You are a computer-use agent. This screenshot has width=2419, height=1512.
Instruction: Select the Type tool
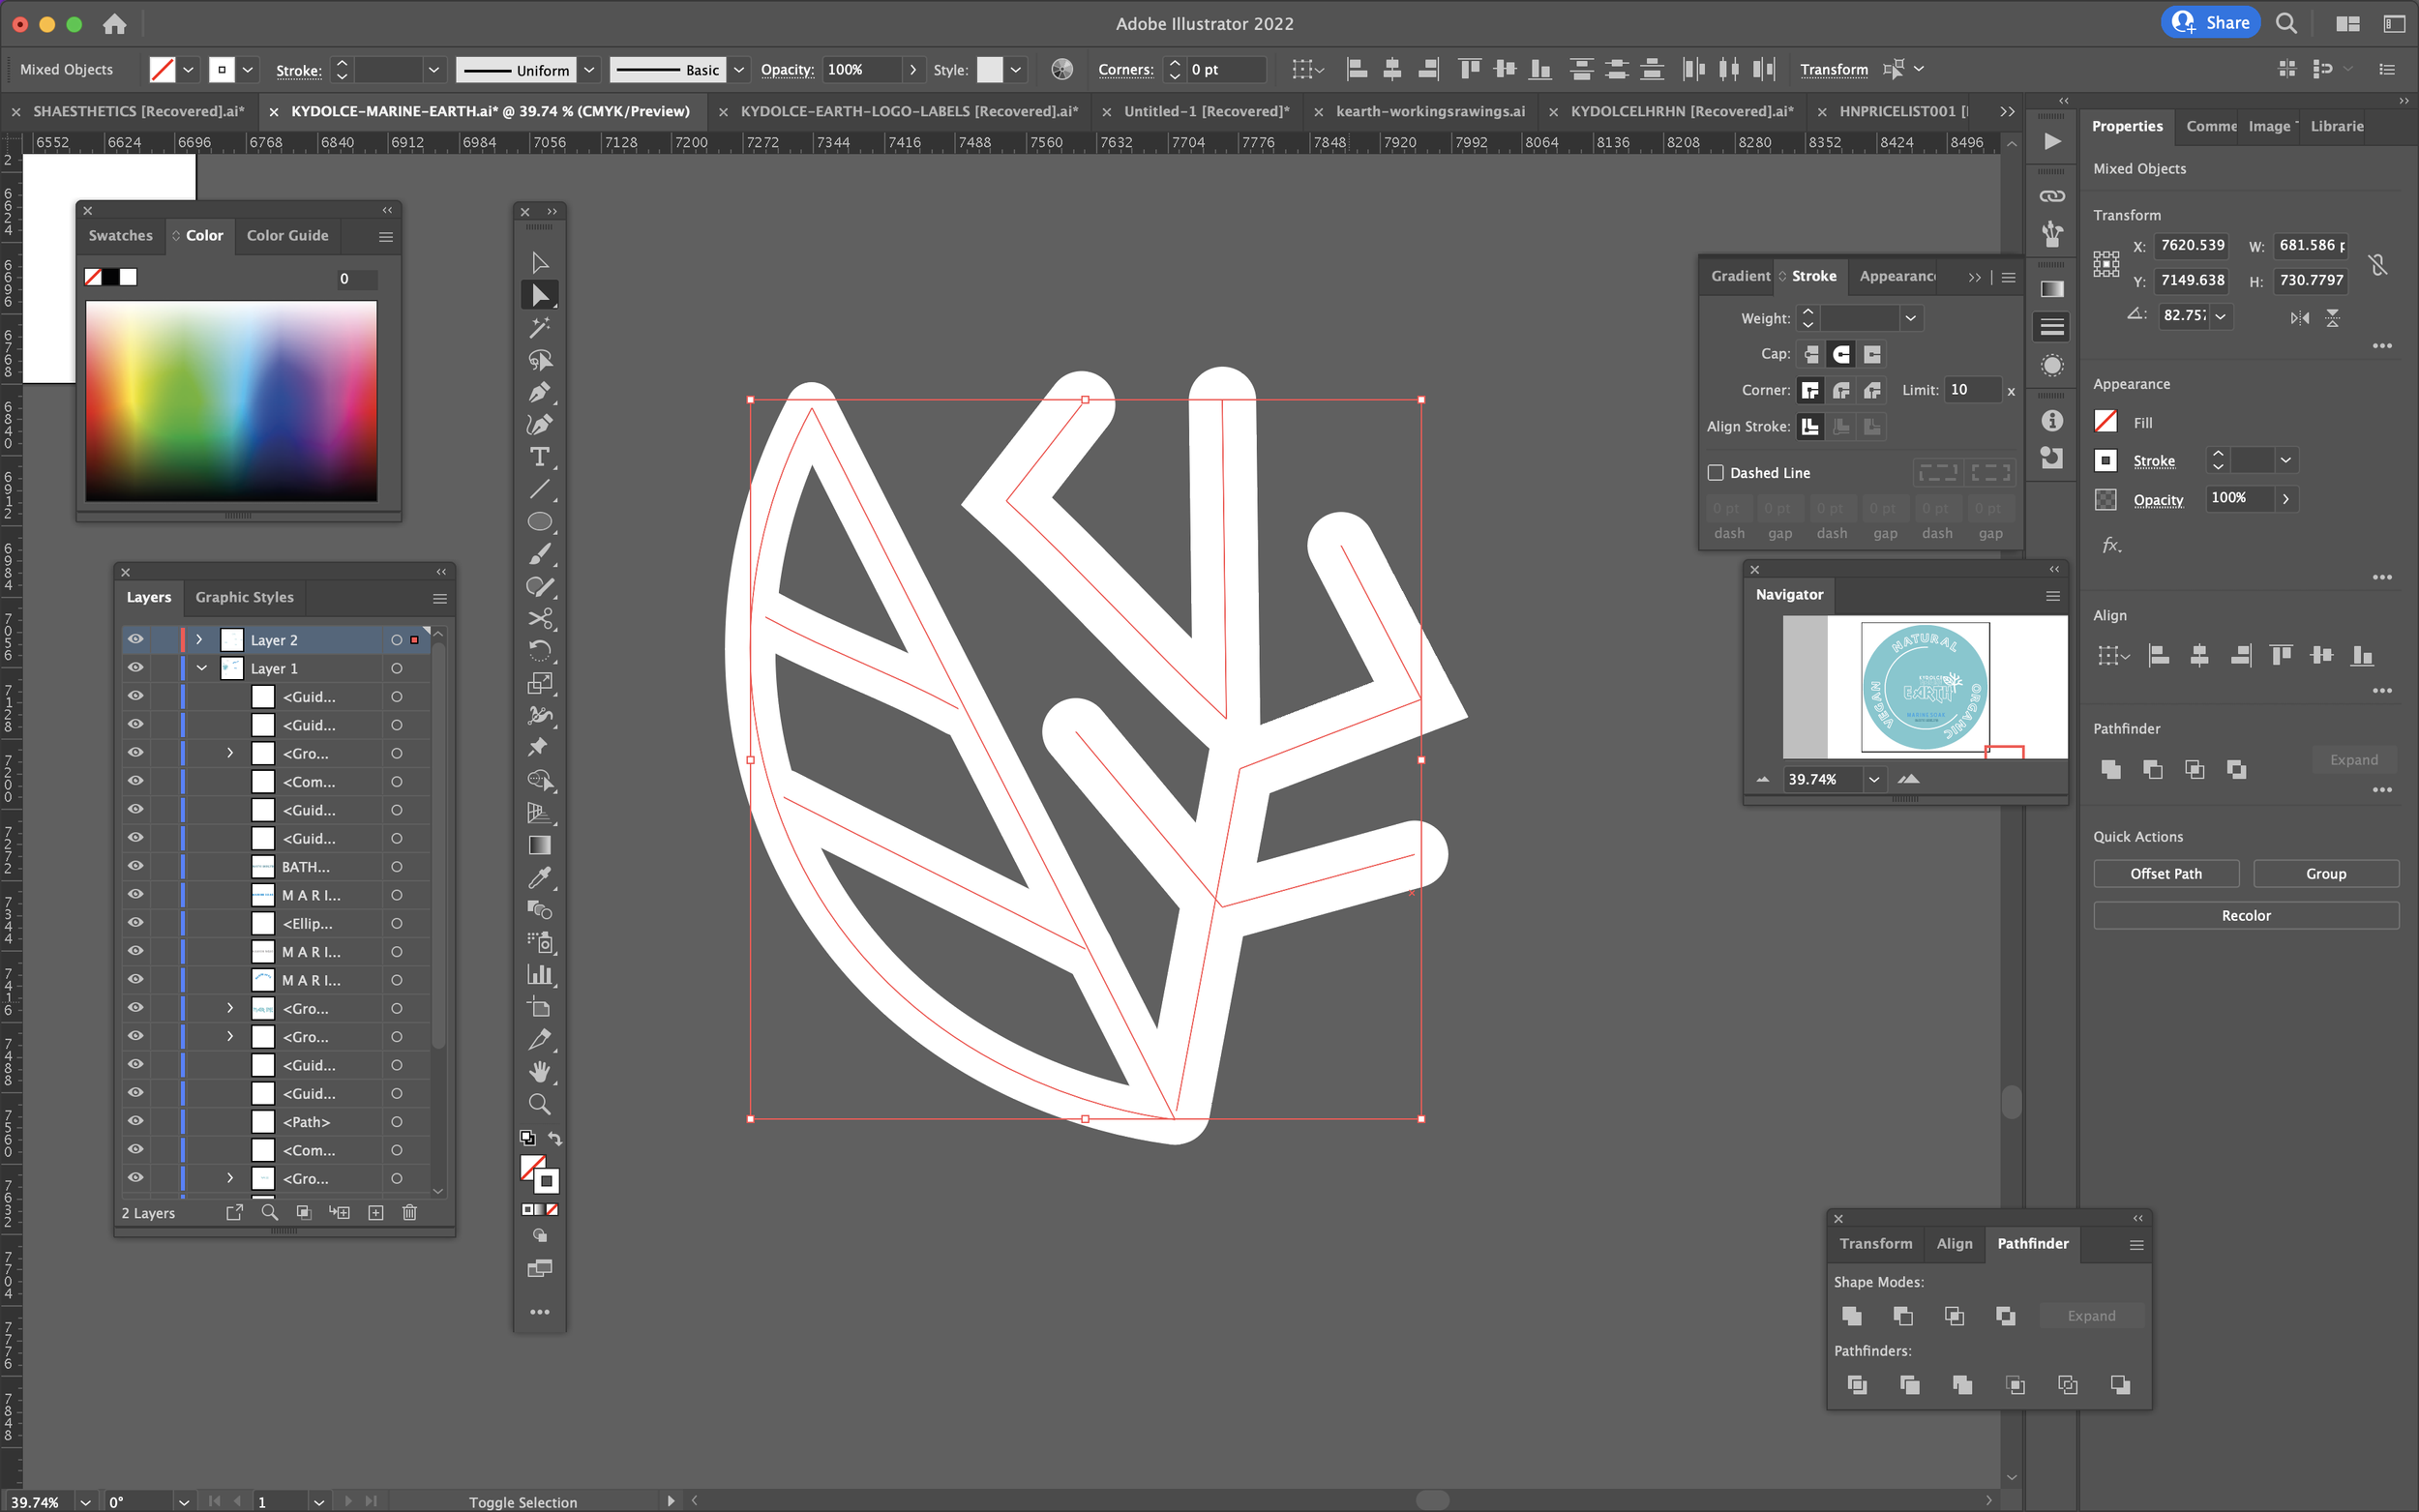[540, 457]
